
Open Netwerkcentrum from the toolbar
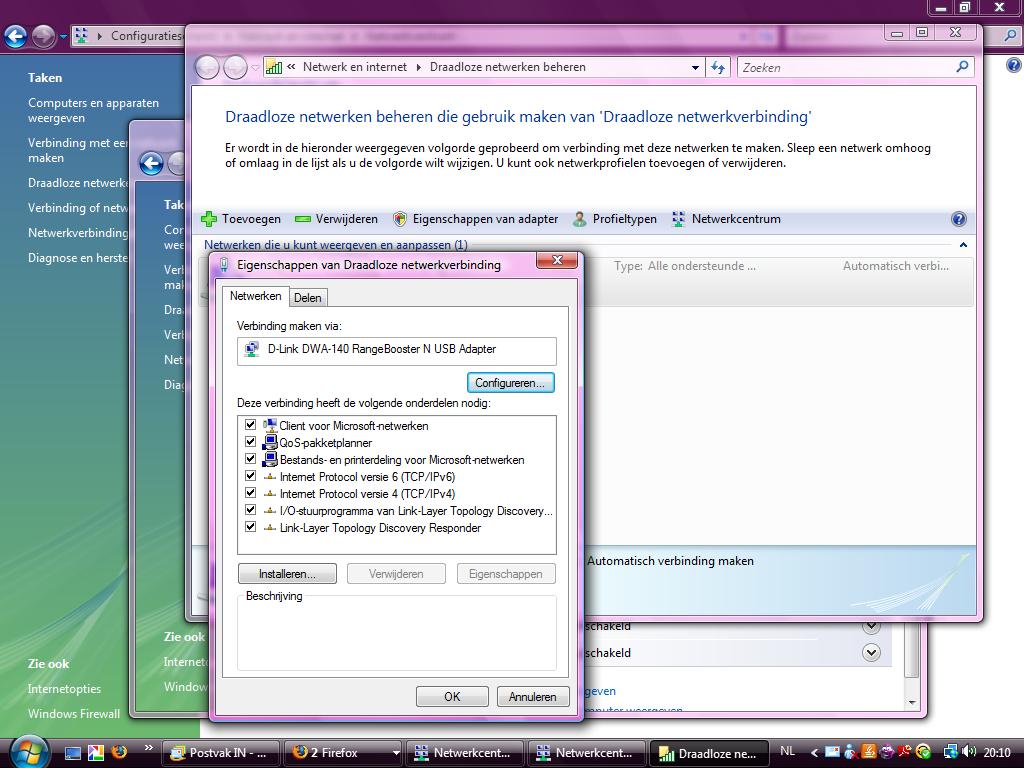(726, 219)
